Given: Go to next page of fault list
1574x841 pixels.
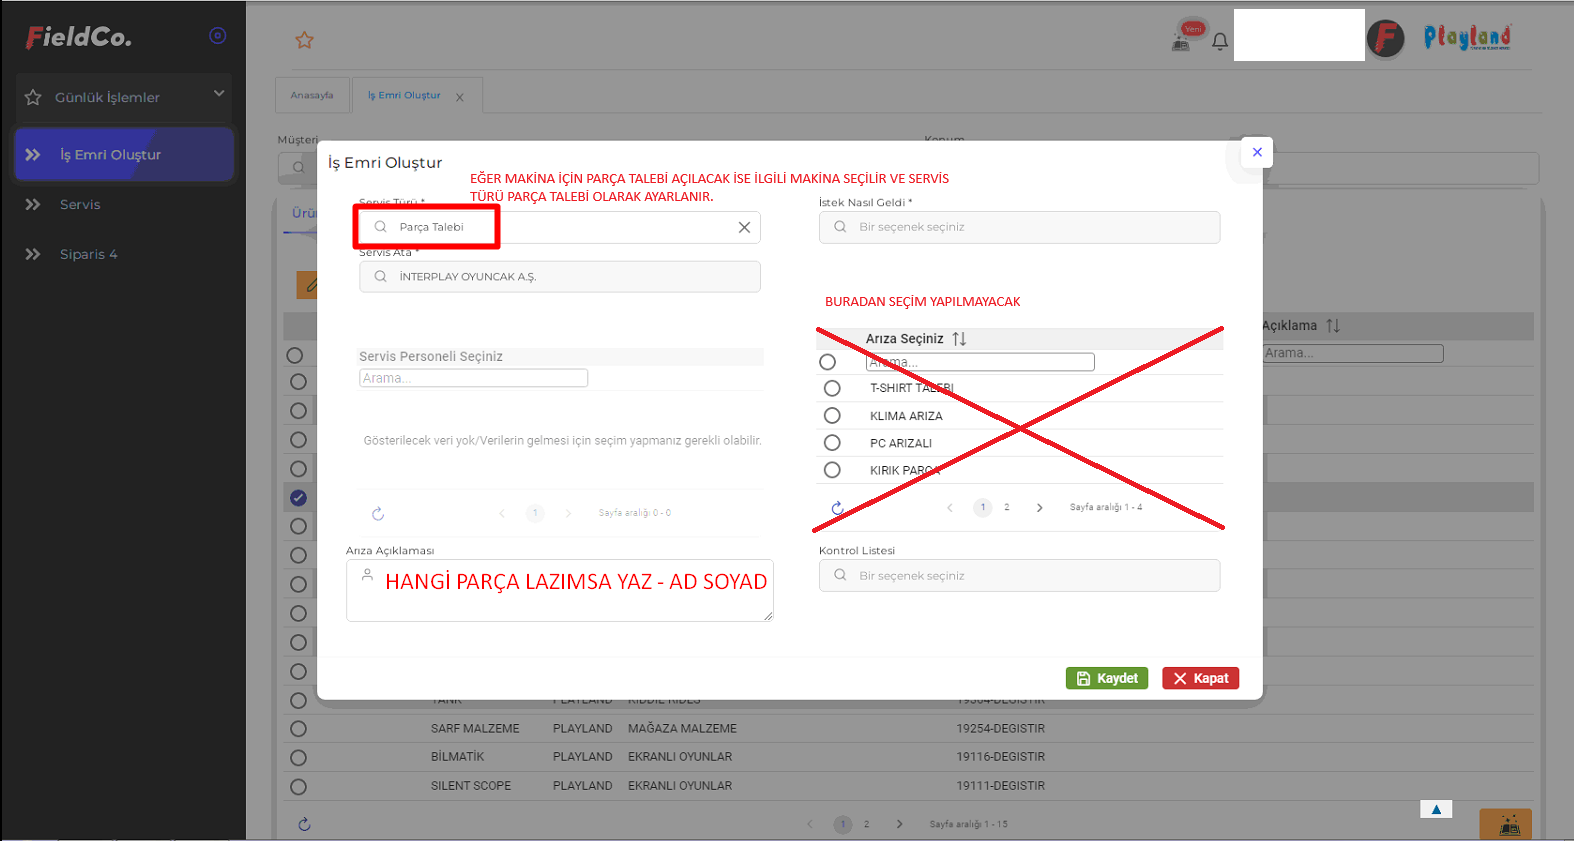Looking at the screenshot, I should [1040, 508].
